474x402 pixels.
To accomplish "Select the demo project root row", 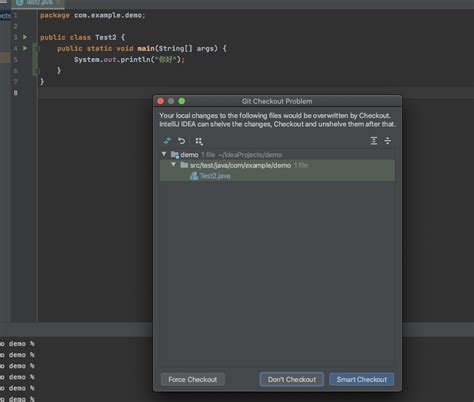I will click(277, 155).
